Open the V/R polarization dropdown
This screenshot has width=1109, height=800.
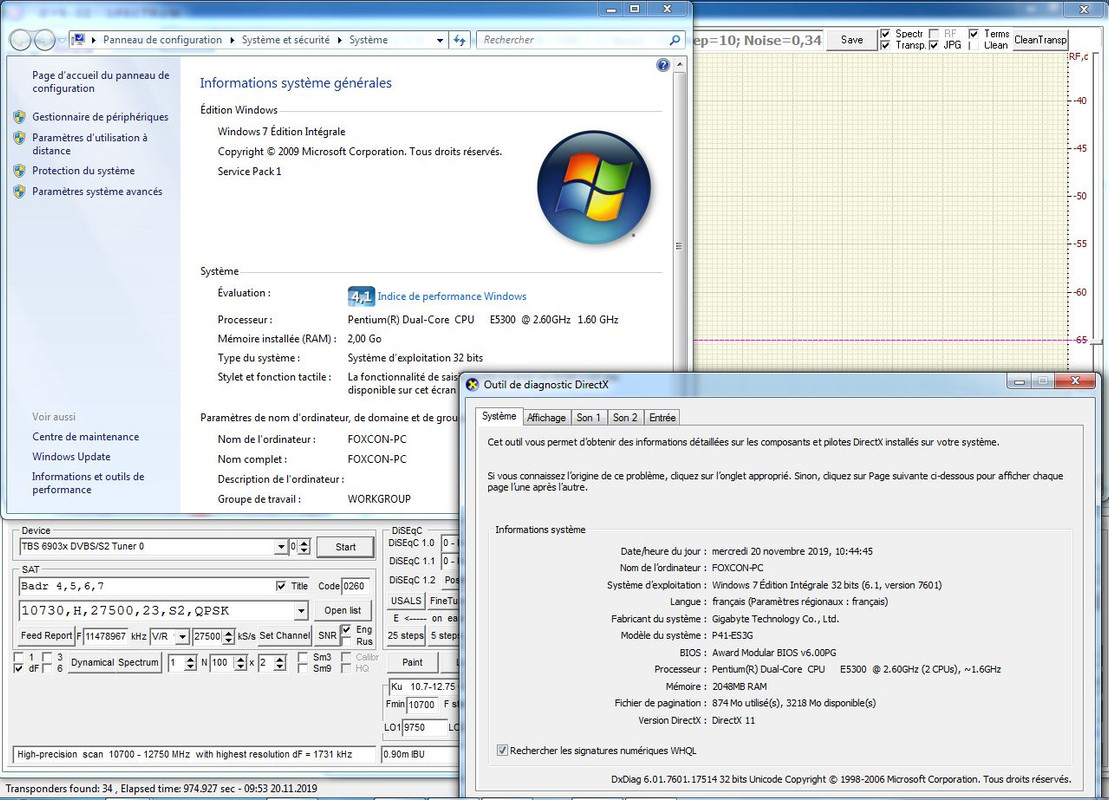[182, 637]
